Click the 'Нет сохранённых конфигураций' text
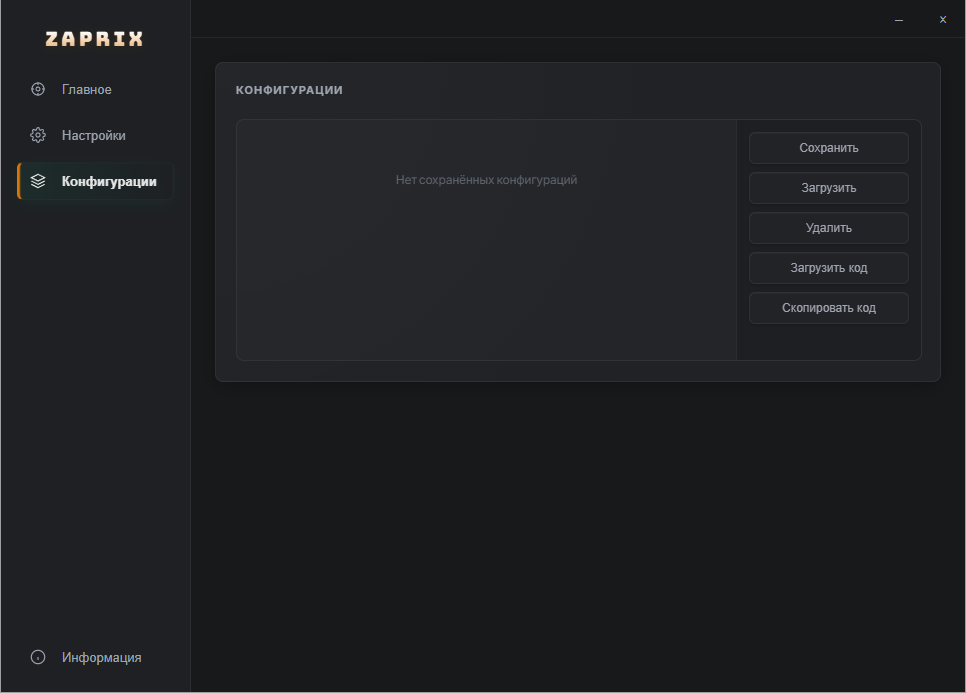Image resolution: width=966 pixels, height=693 pixels. (x=486, y=180)
